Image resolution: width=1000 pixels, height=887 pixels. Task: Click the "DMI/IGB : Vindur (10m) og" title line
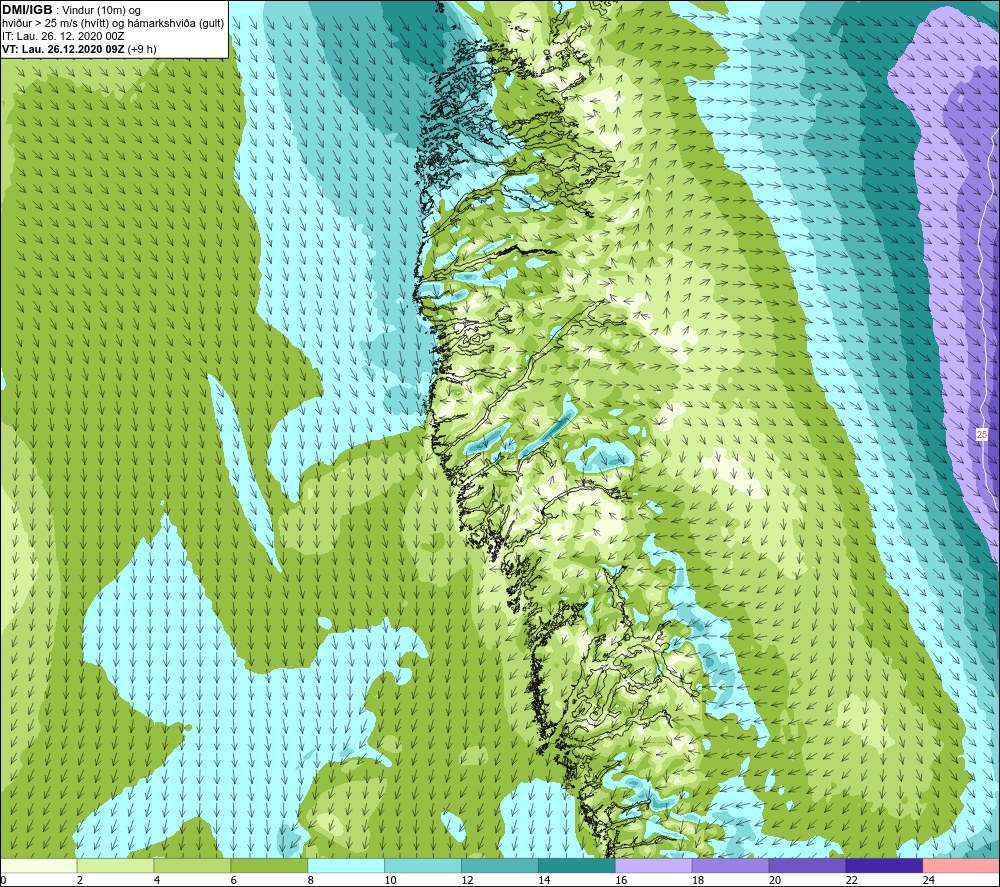(71, 10)
